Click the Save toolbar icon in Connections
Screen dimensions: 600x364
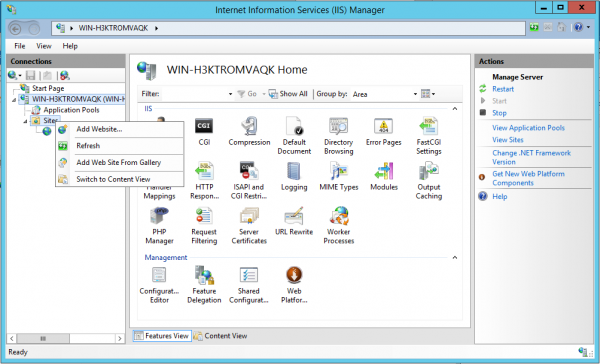(30, 75)
